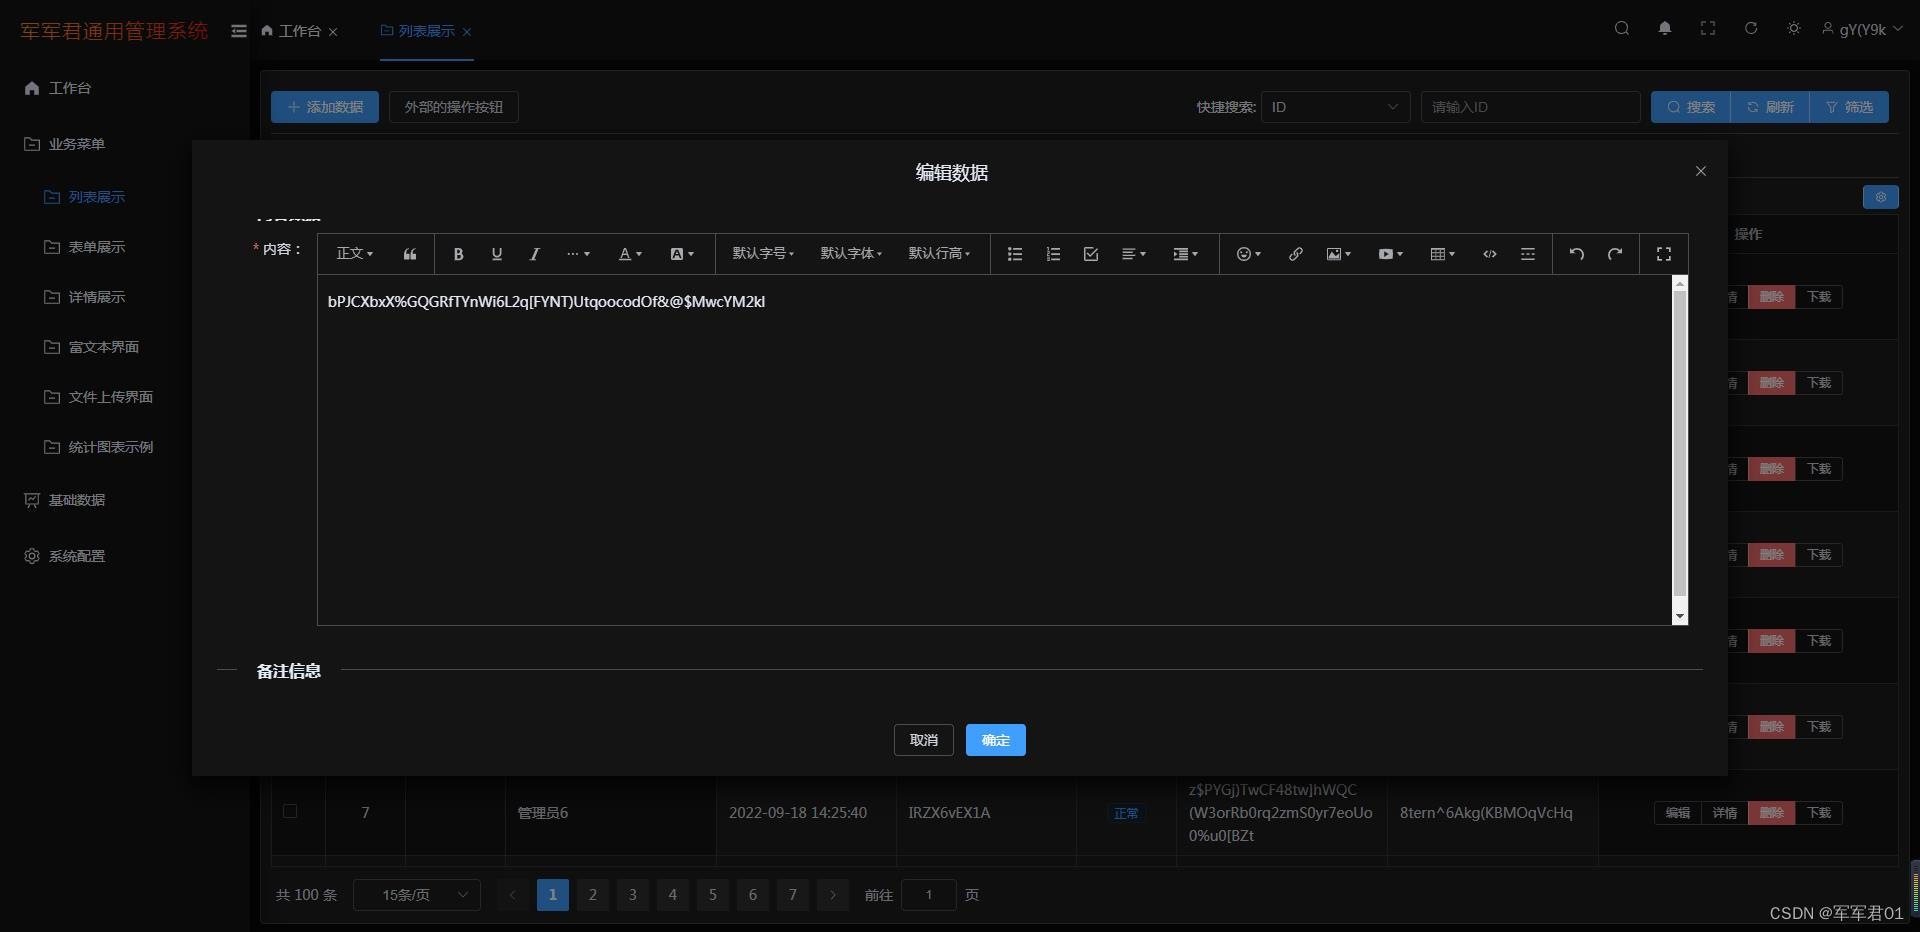Open the 正文 heading style dropdown
The image size is (1920, 932).
(x=355, y=254)
